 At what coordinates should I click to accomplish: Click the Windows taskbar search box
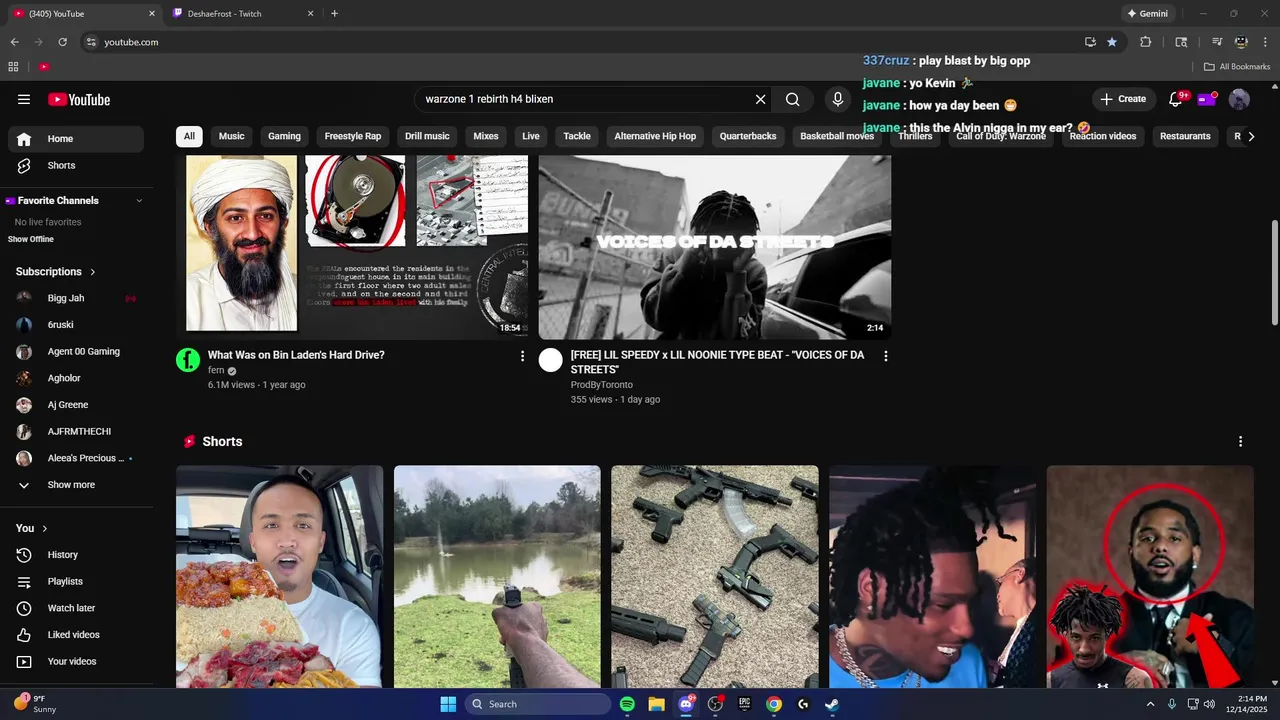(x=538, y=704)
